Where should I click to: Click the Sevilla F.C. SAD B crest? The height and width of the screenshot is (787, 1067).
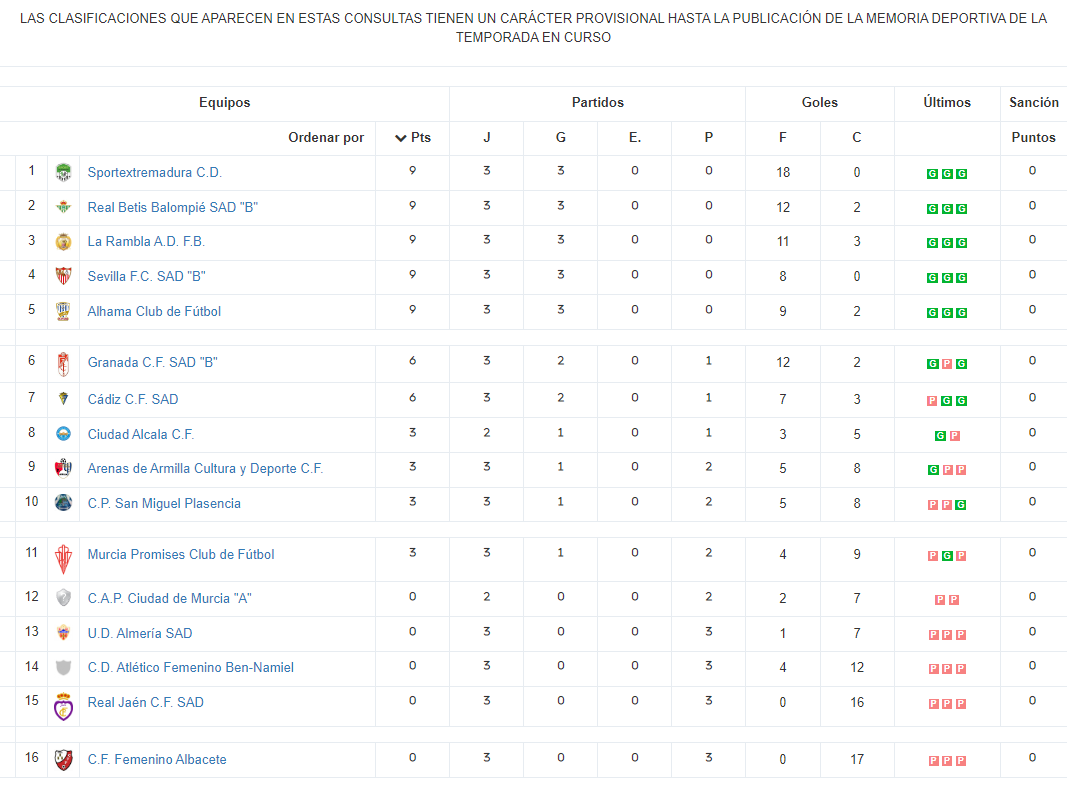[x=63, y=276]
